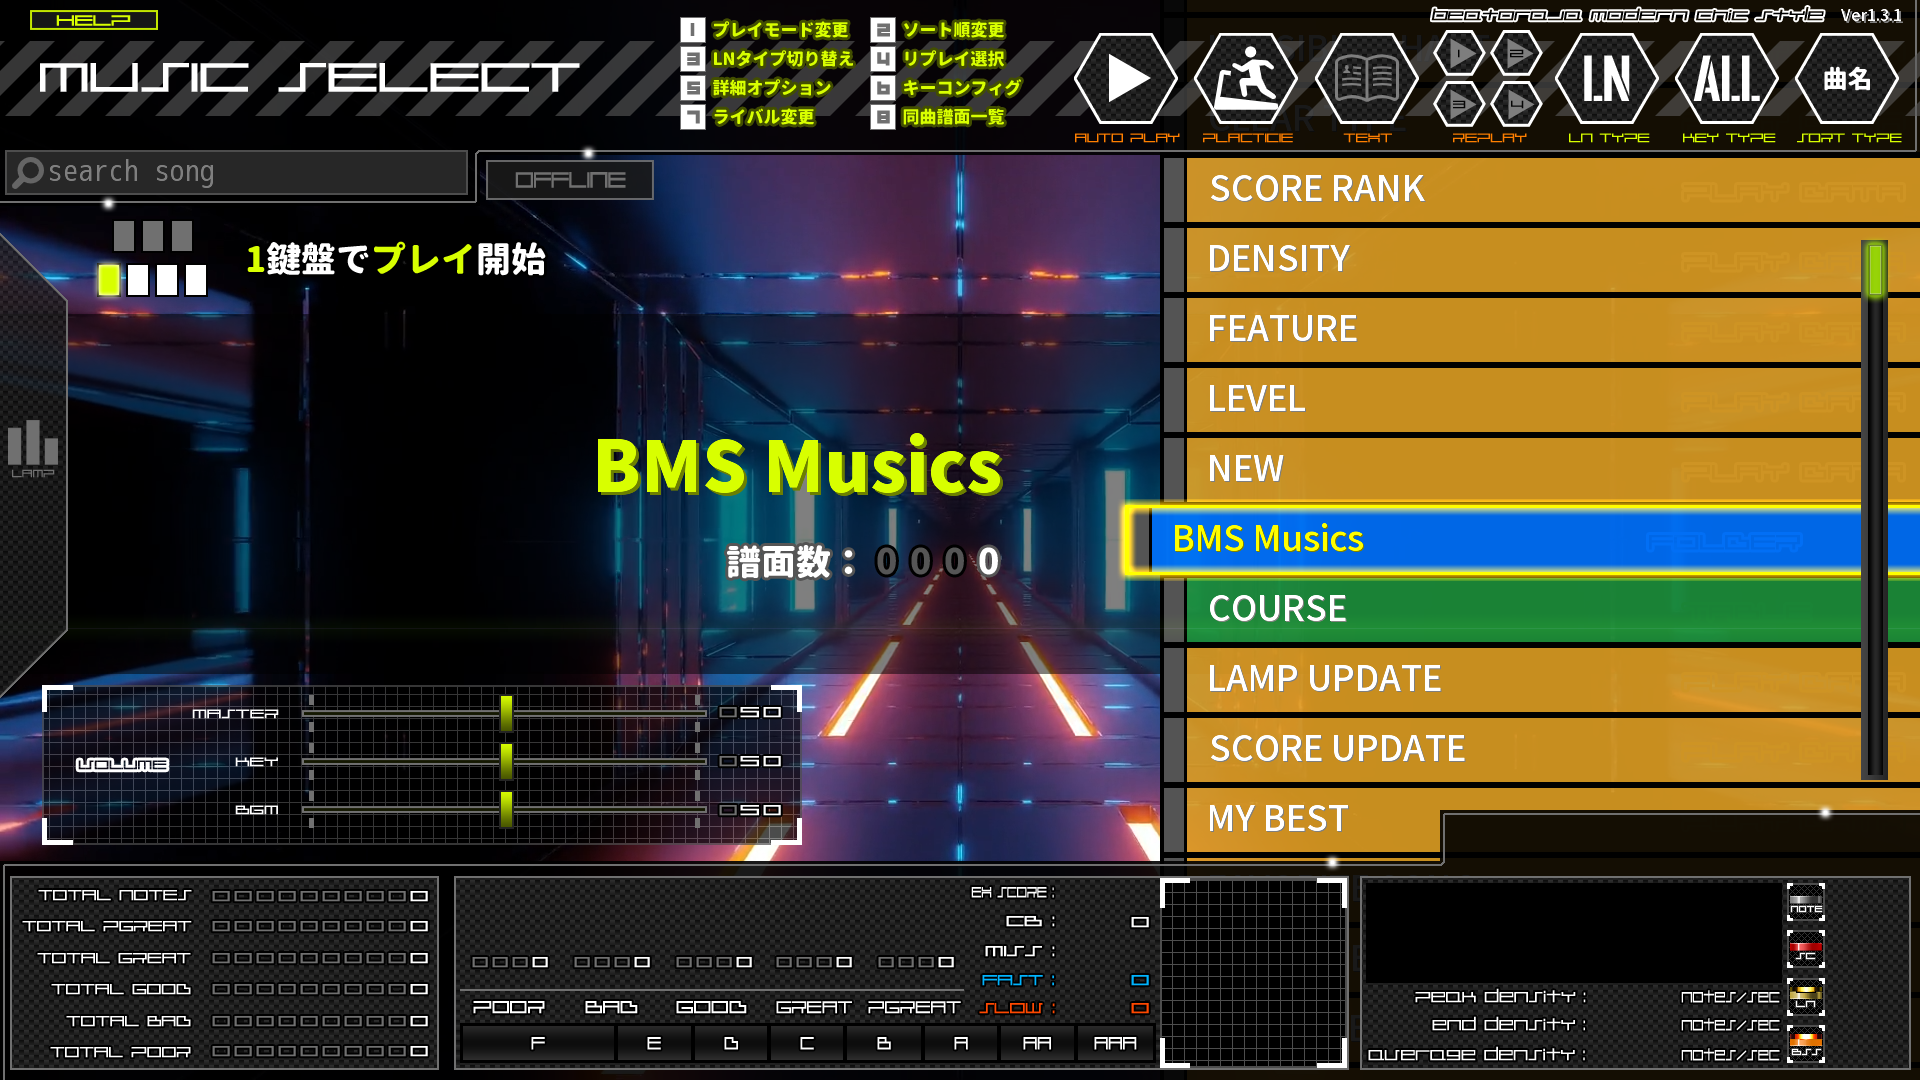Select Replay slot 1 hexagon
This screenshot has width=1920, height=1080.
tap(1459, 53)
